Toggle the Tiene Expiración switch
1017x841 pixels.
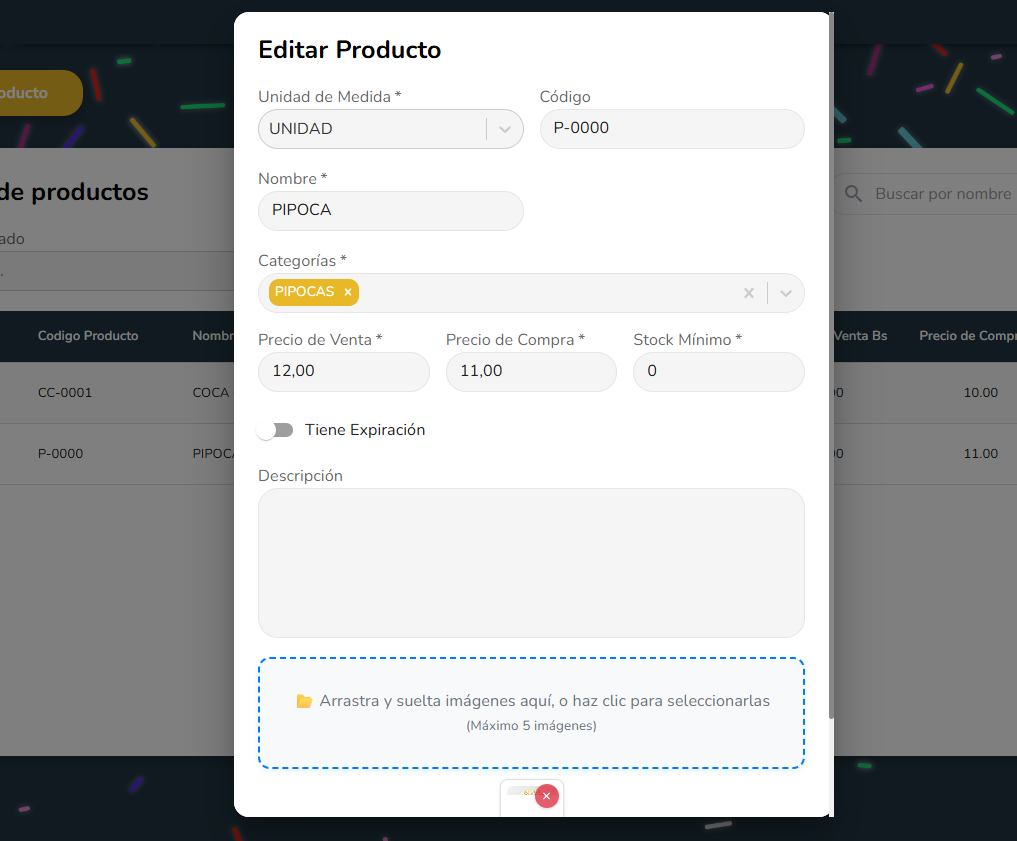pos(275,430)
